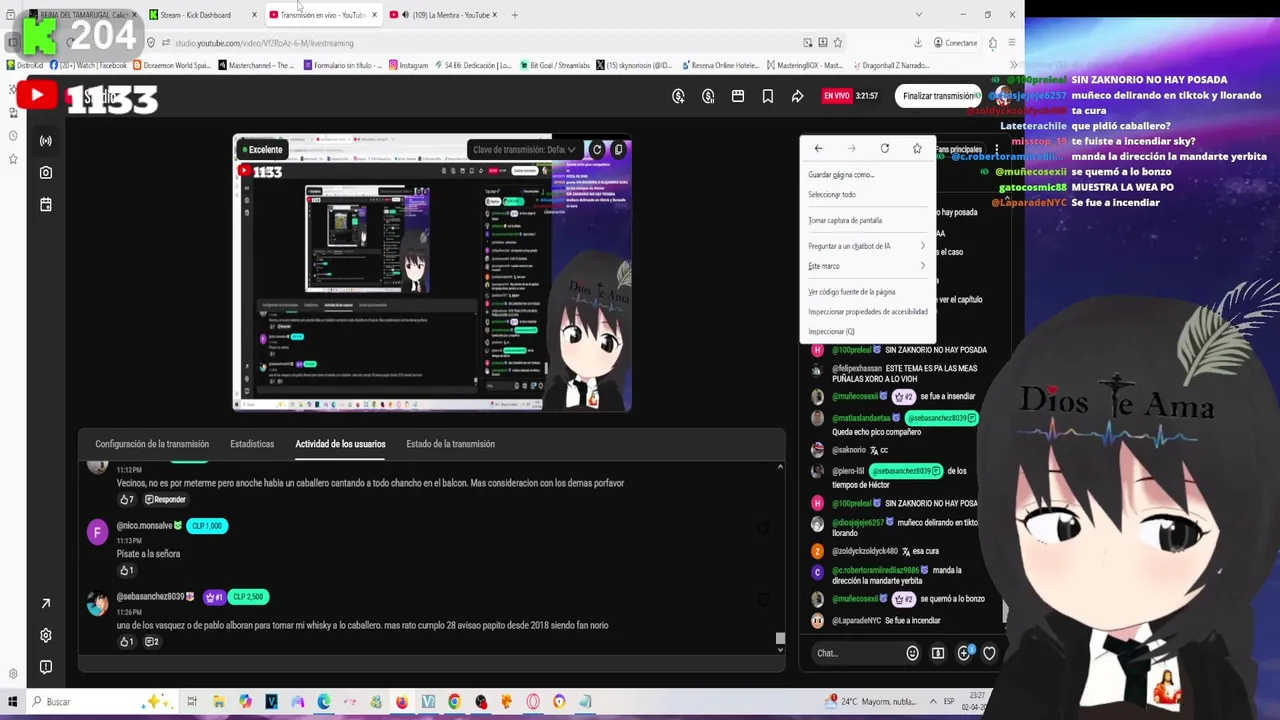Open replies on sebasanchez8039 Super Chat
This screenshot has width=1280, height=720.
(152, 641)
